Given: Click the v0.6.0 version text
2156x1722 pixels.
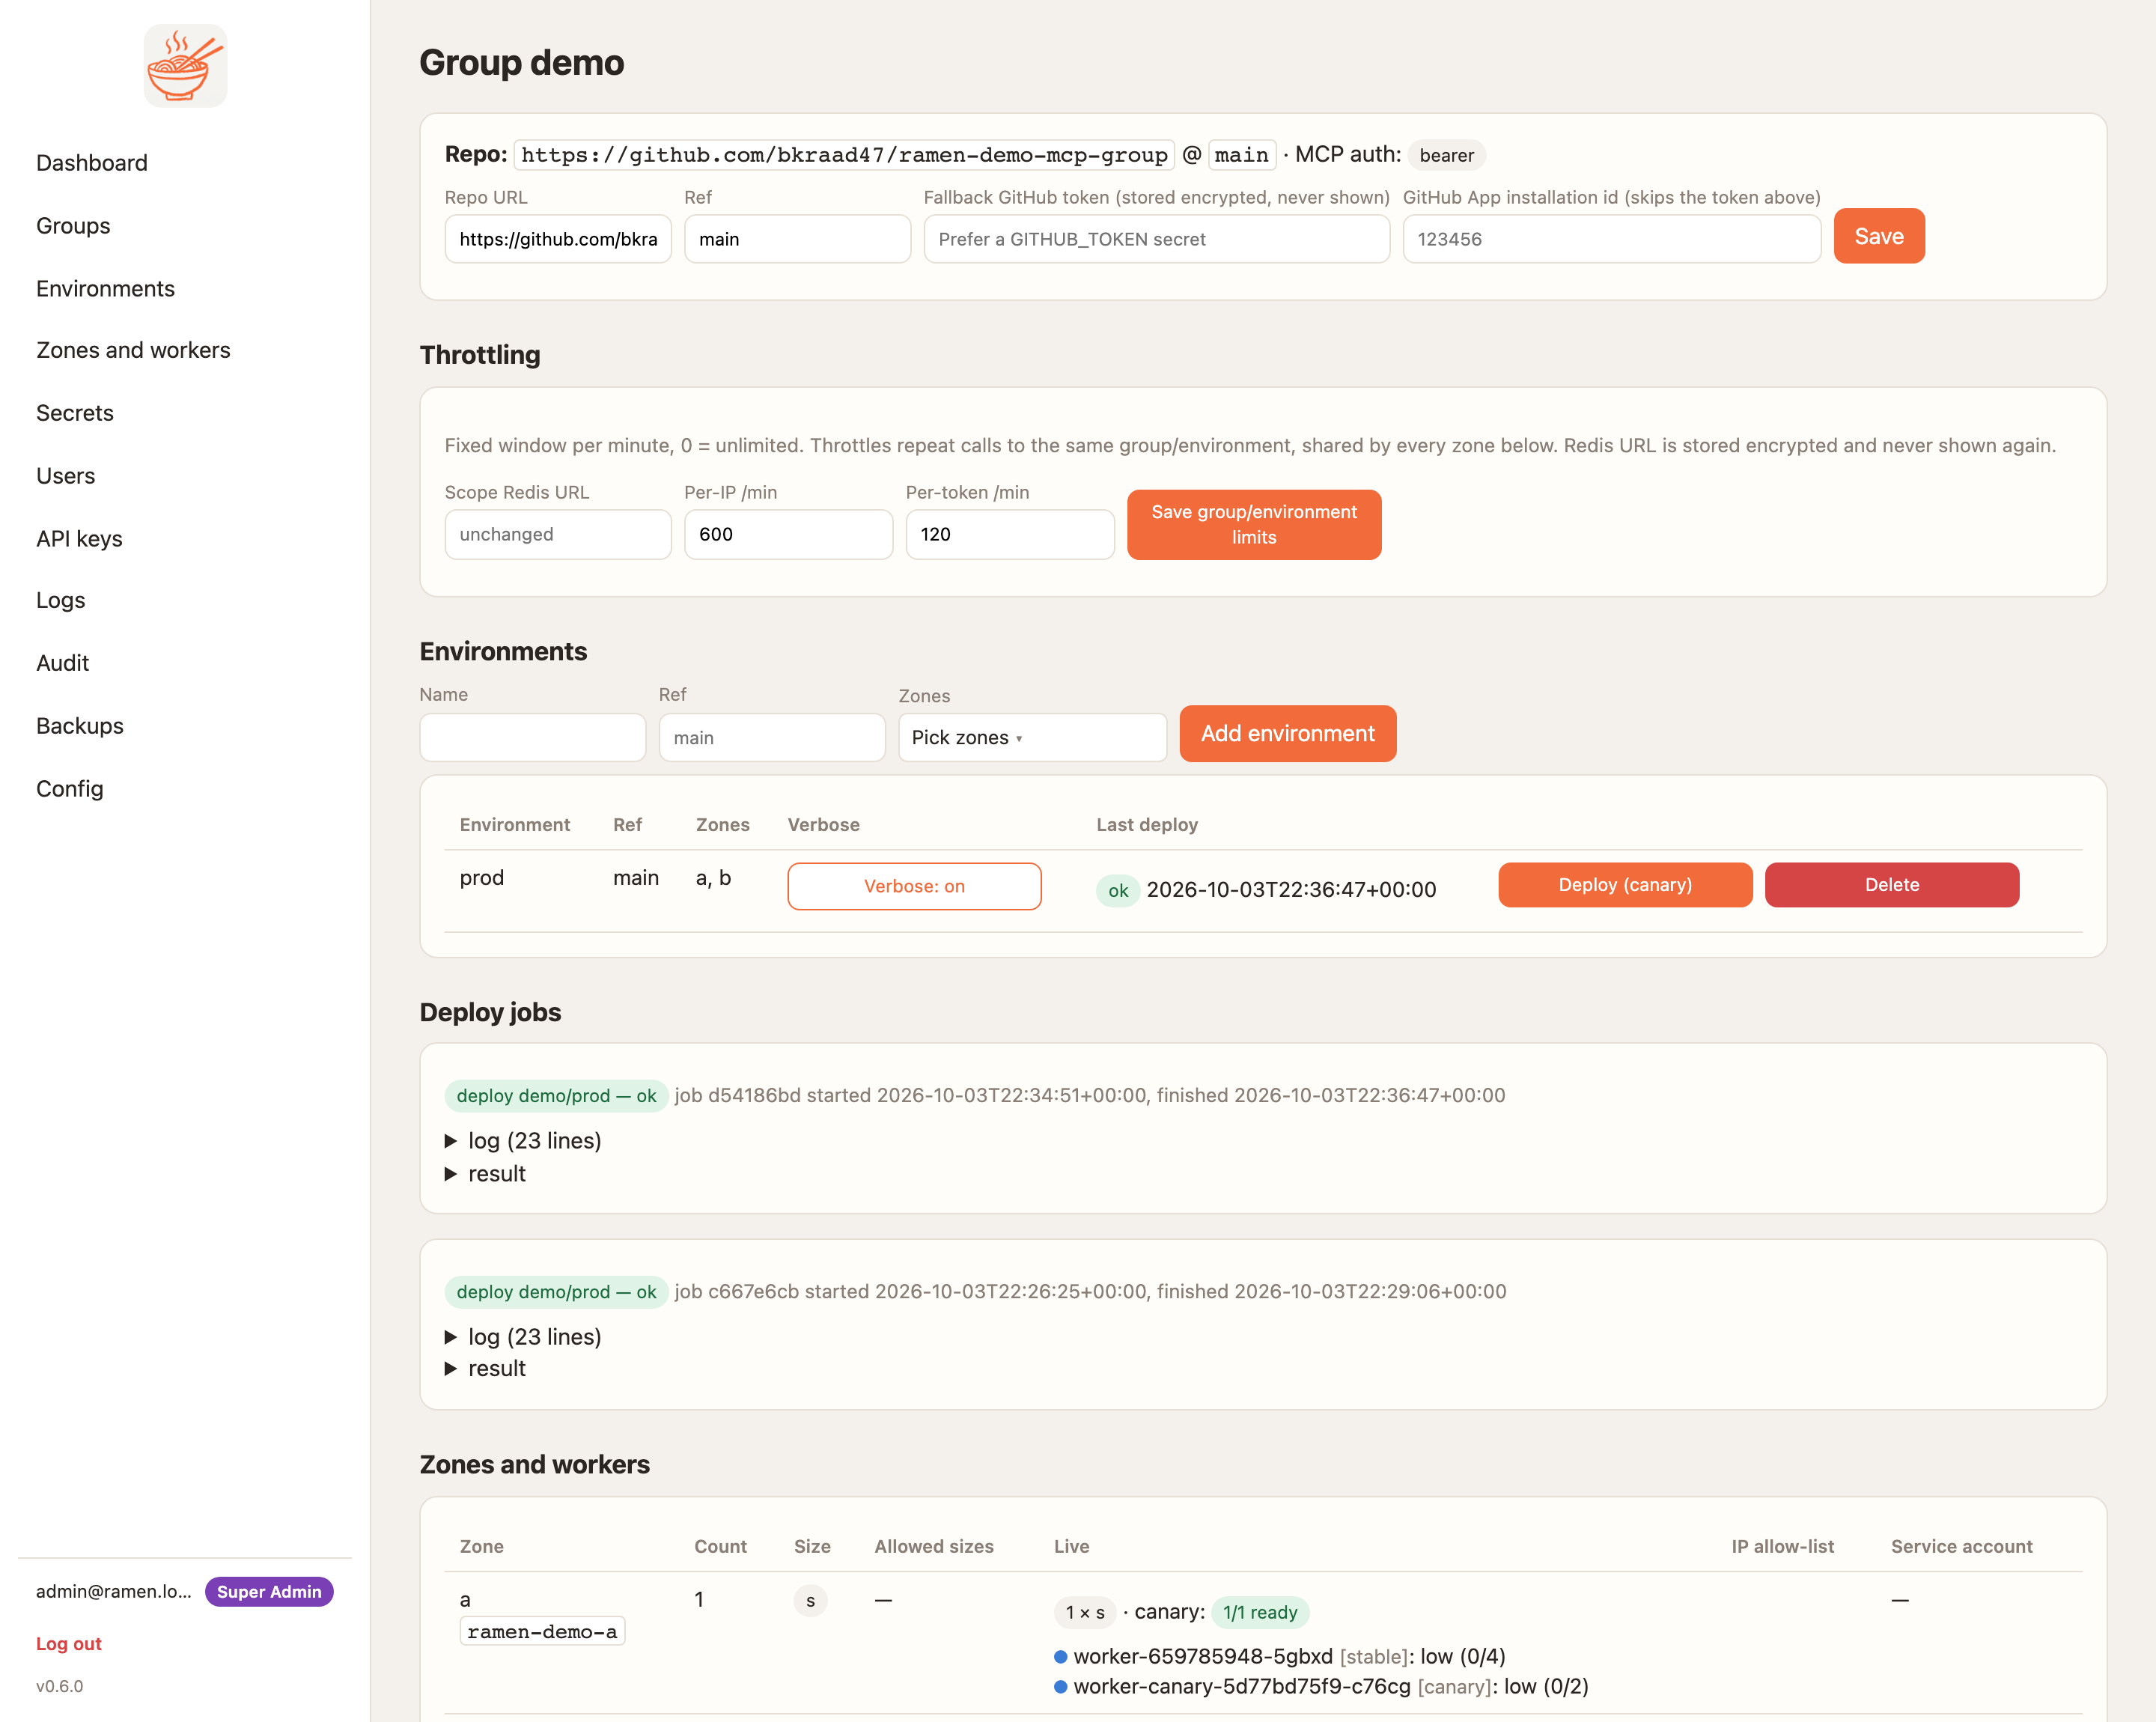Looking at the screenshot, I should (59, 1686).
